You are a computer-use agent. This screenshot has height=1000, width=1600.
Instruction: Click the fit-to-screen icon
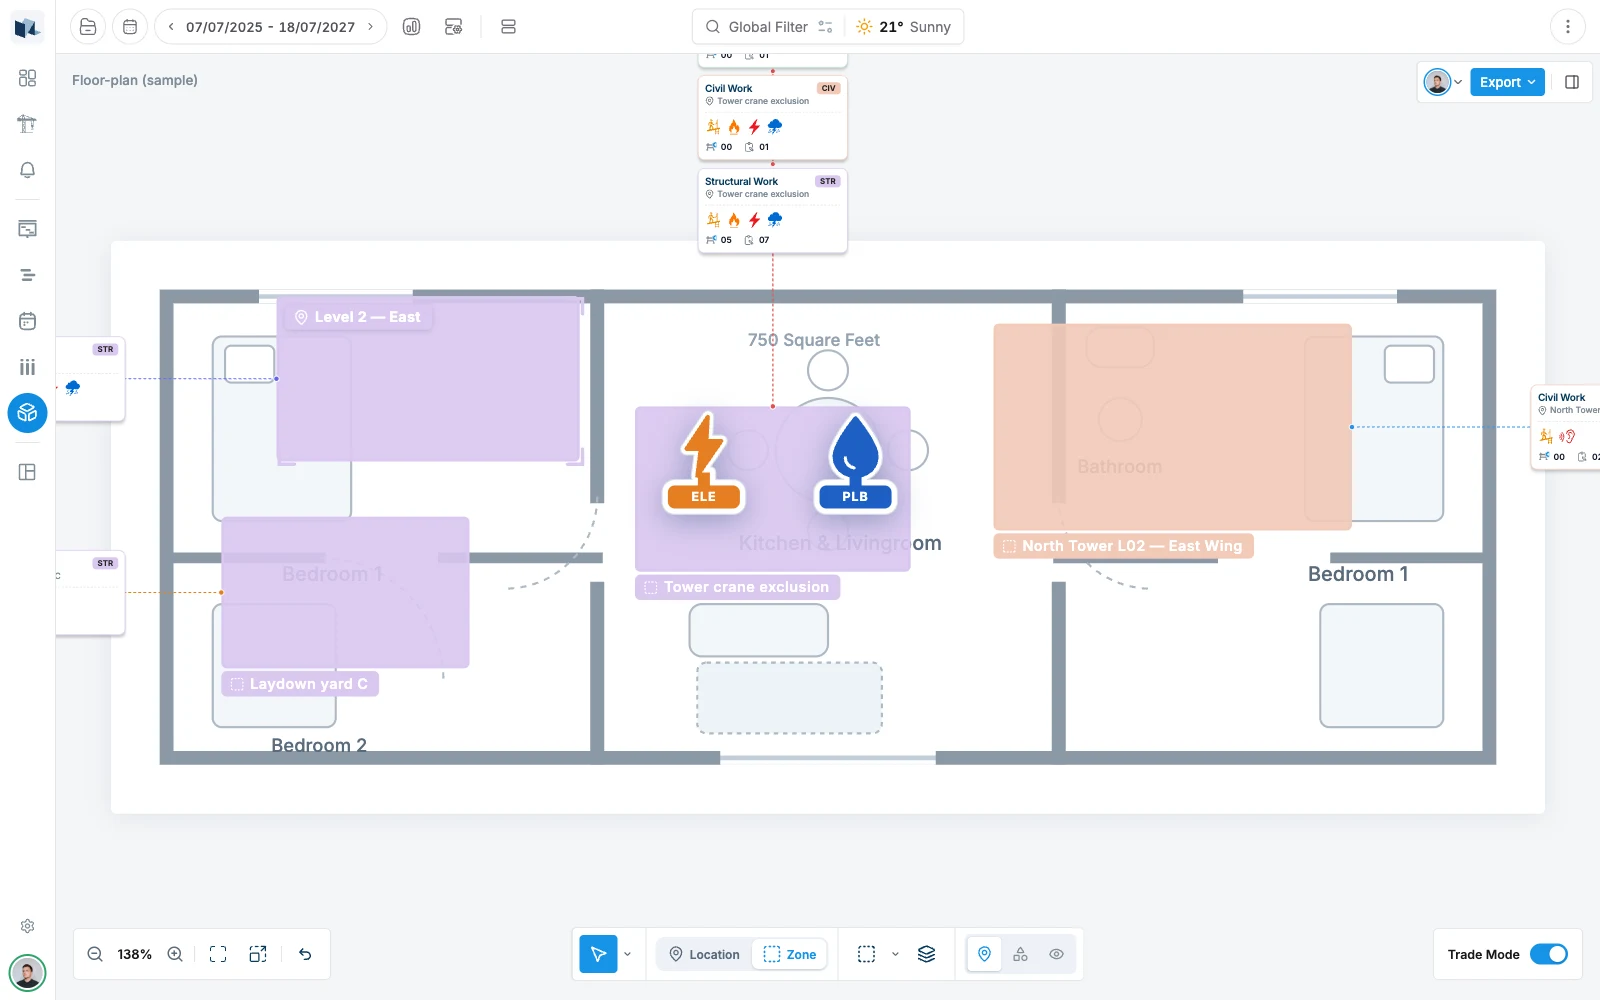pyautogui.click(x=218, y=954)
